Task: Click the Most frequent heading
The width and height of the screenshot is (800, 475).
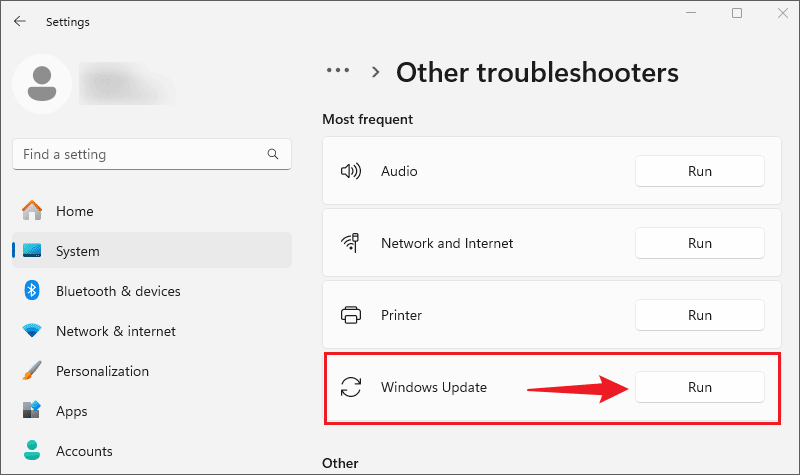Action: pyautogui.click(x=367, y=119)
